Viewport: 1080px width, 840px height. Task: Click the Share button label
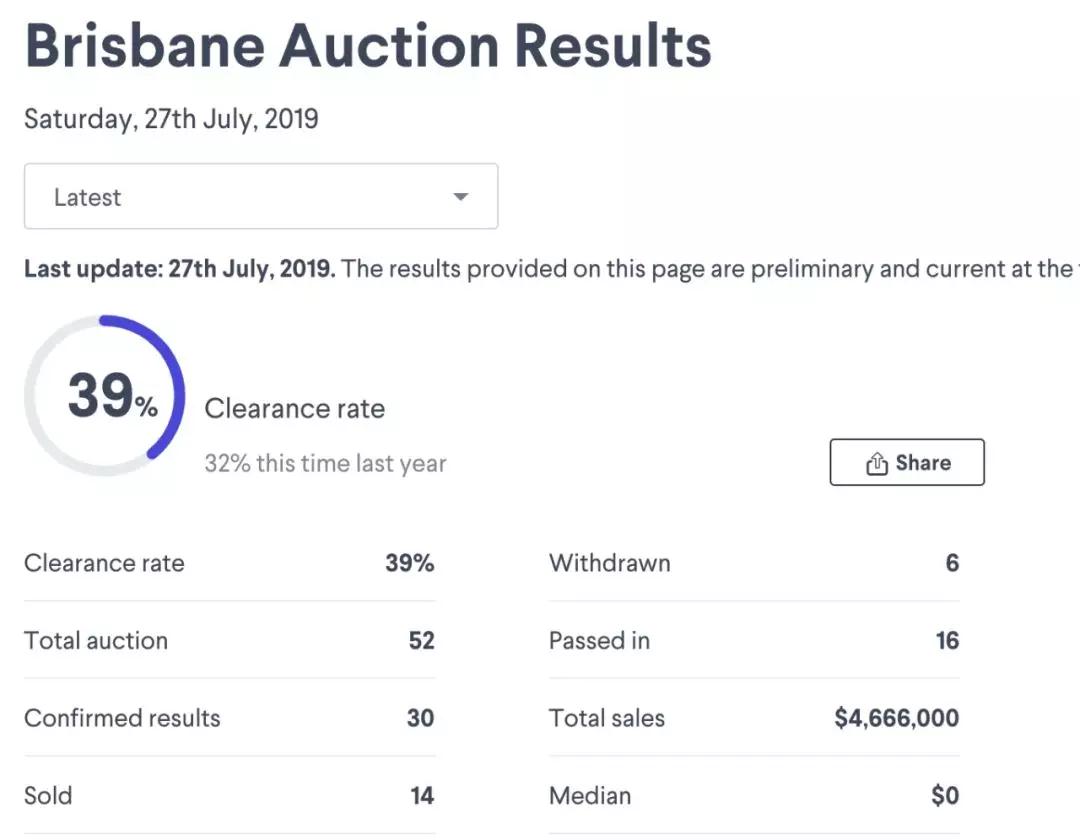tap(923, 463)
